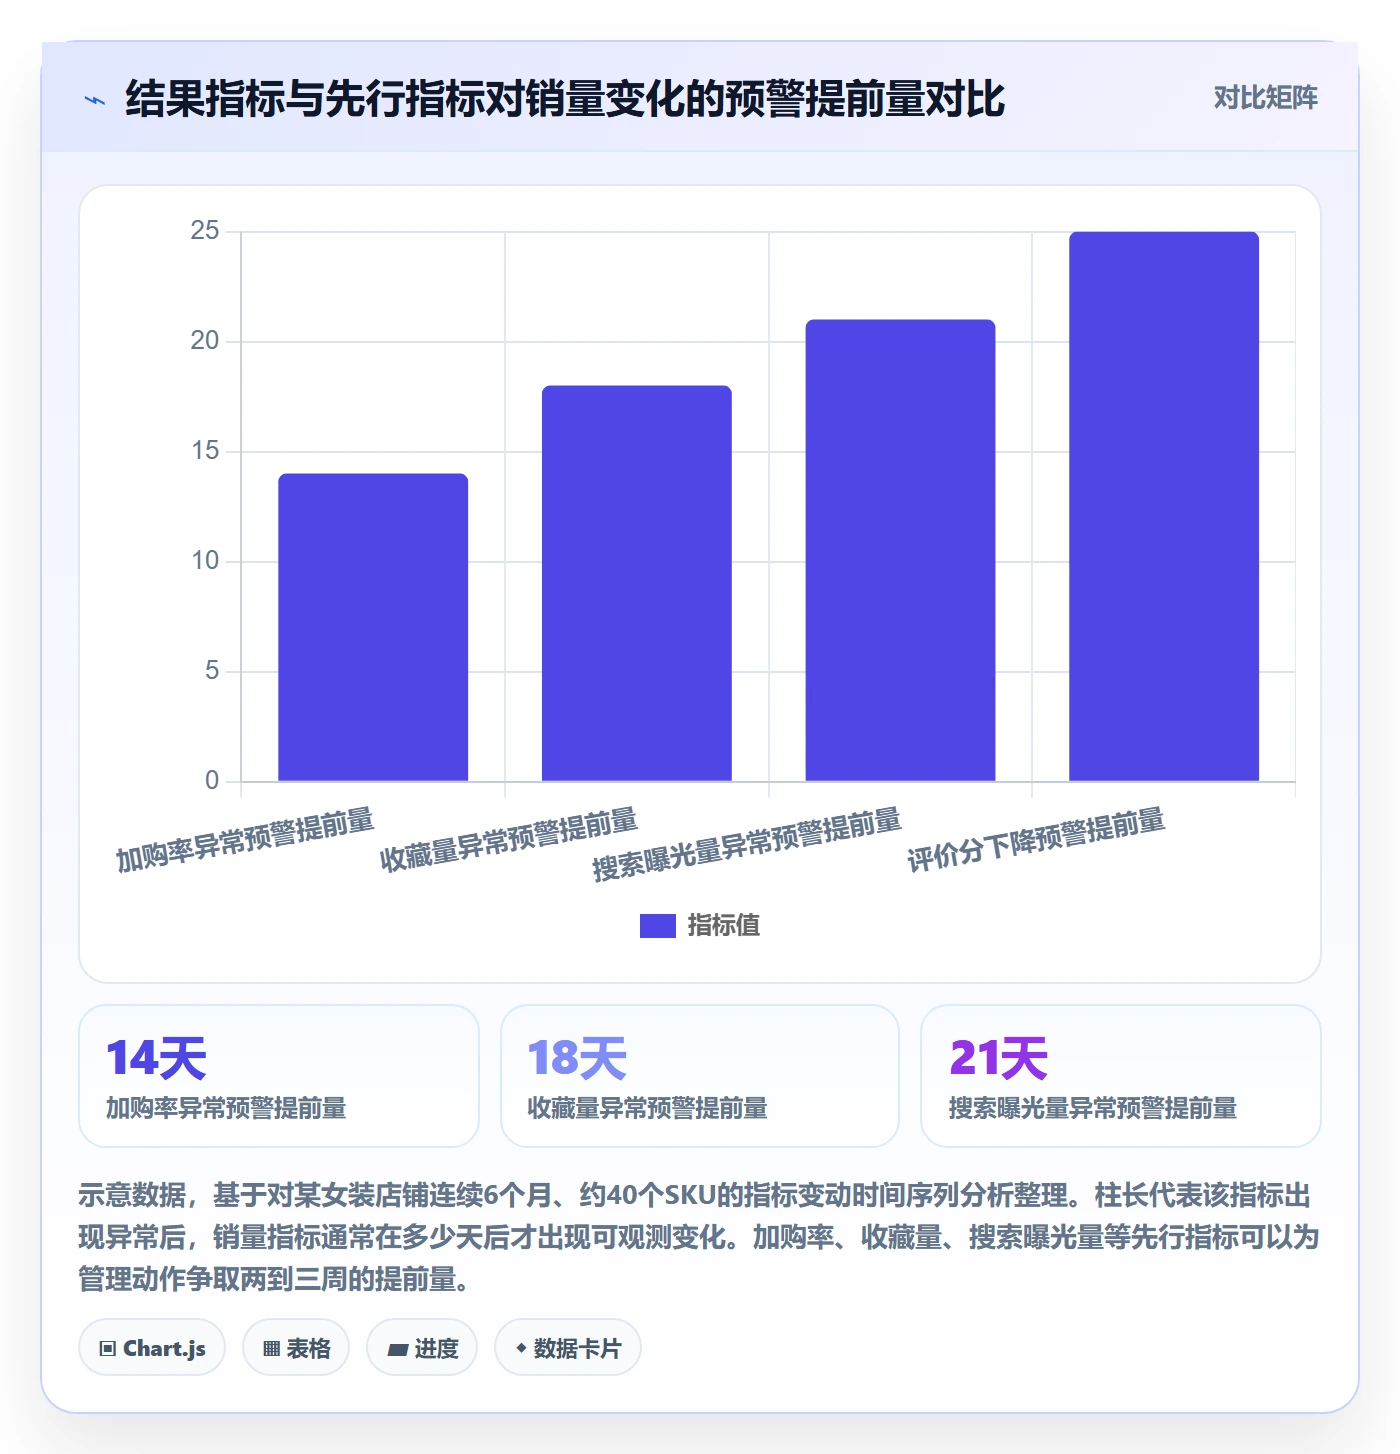The height and width of the screenshot is (1454, 1400).
Task: Click the y-axis tick value 25
Action: point(205,231)
